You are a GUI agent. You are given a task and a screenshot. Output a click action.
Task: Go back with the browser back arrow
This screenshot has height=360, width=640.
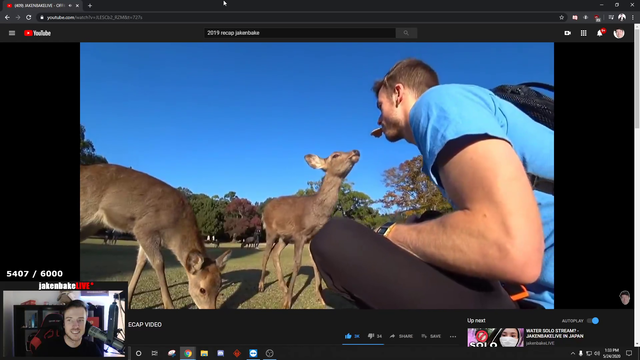click(x=7, y=17)
